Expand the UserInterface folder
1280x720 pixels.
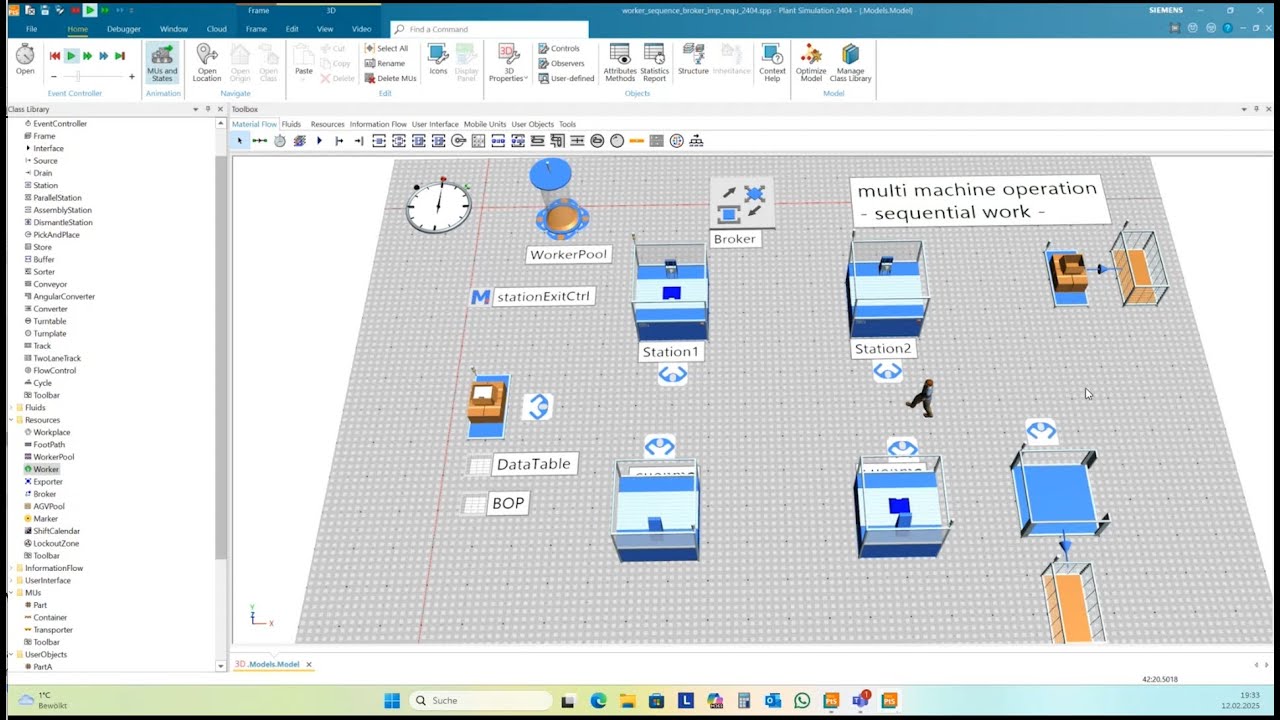point(12,580)
